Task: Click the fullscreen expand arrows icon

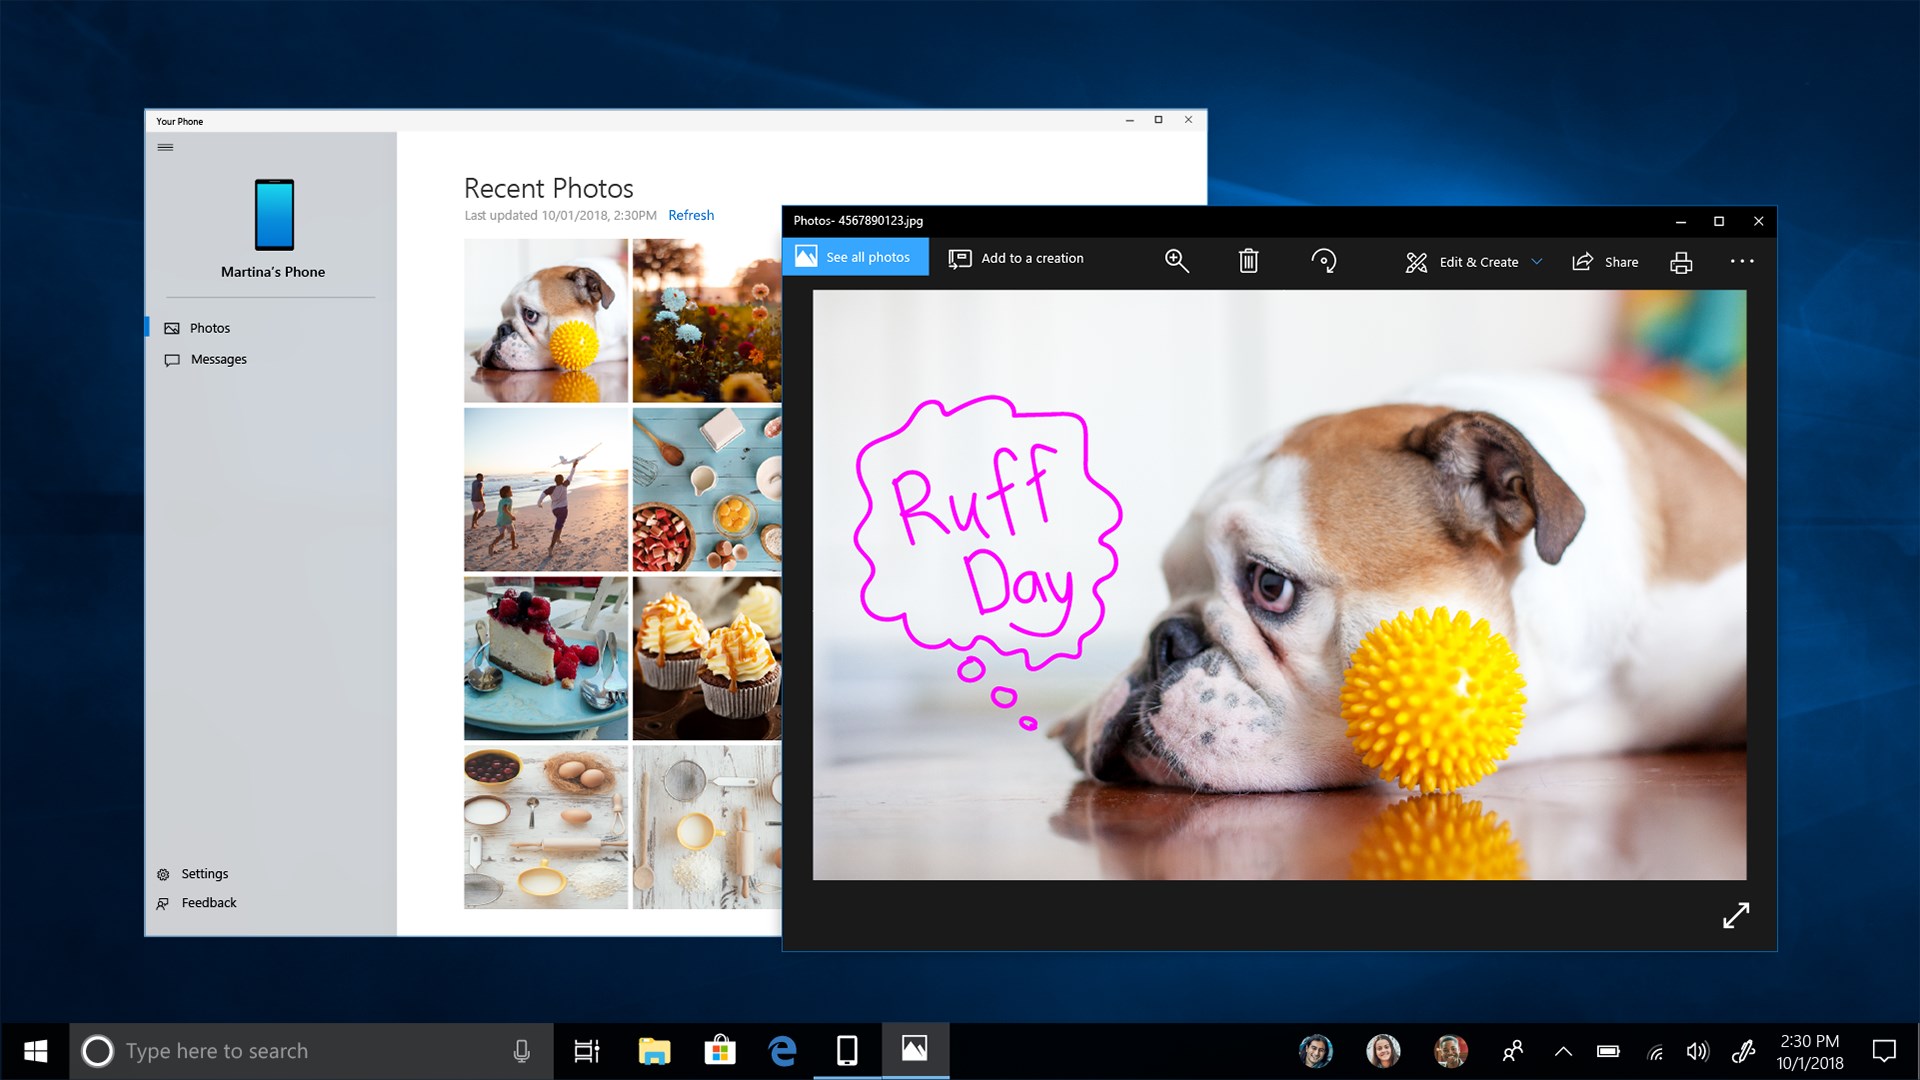Action: click(x=1736, y=915)
